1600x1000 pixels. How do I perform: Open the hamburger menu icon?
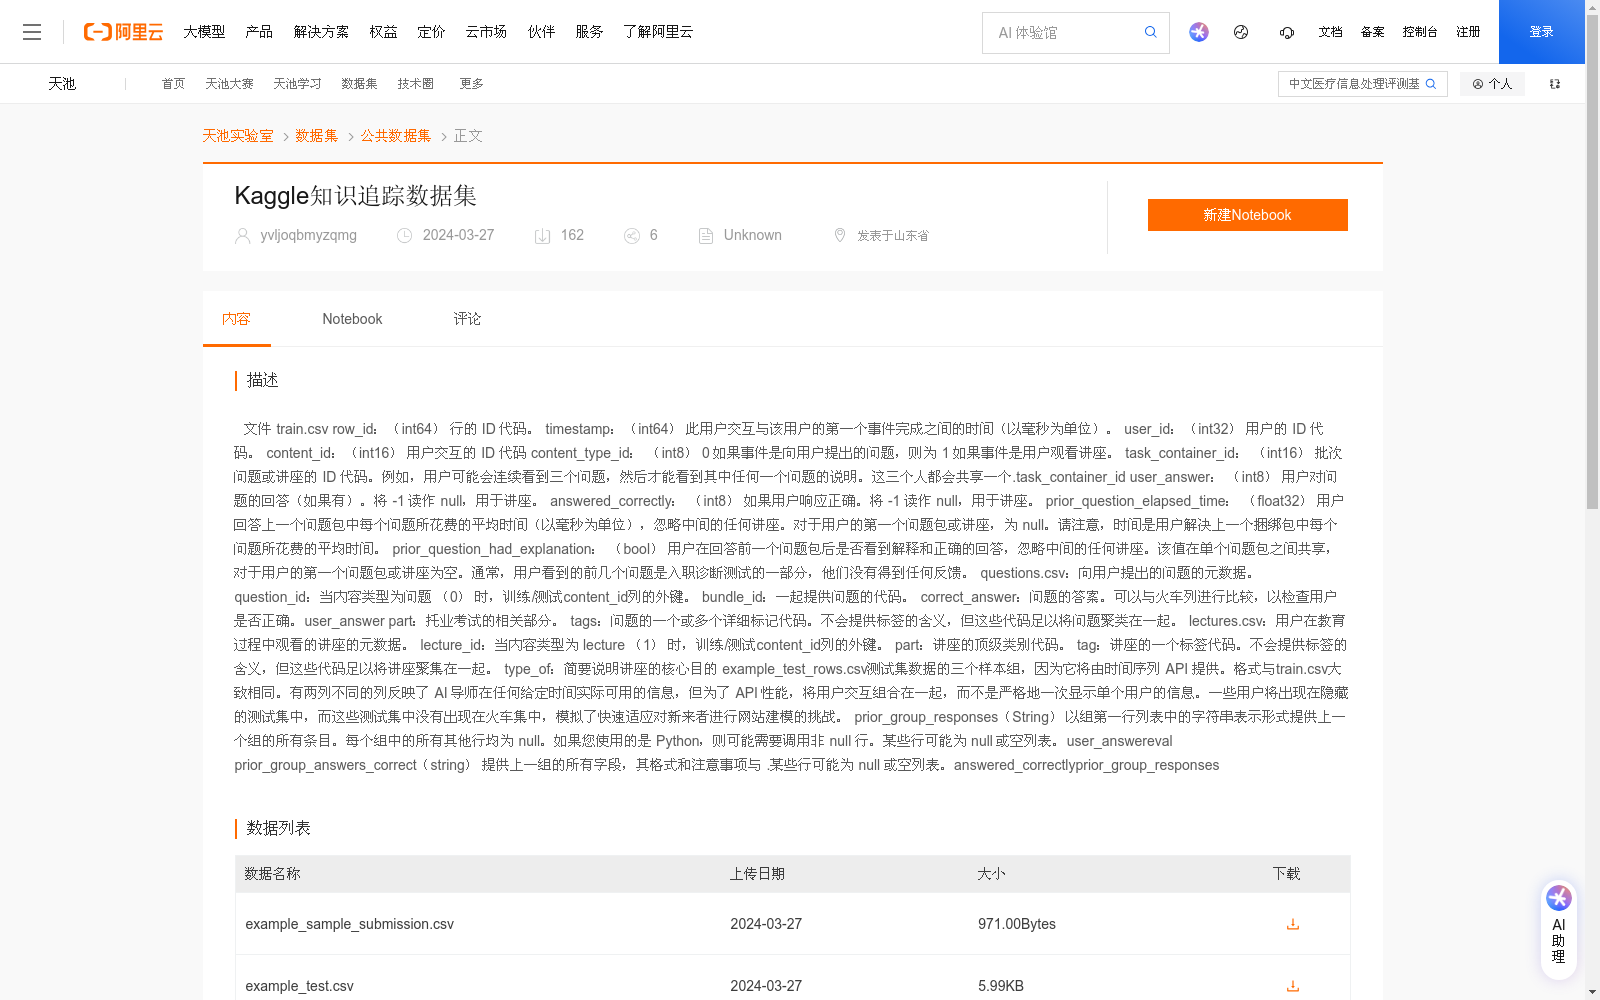pyautogui.click(x=32, y=32)
